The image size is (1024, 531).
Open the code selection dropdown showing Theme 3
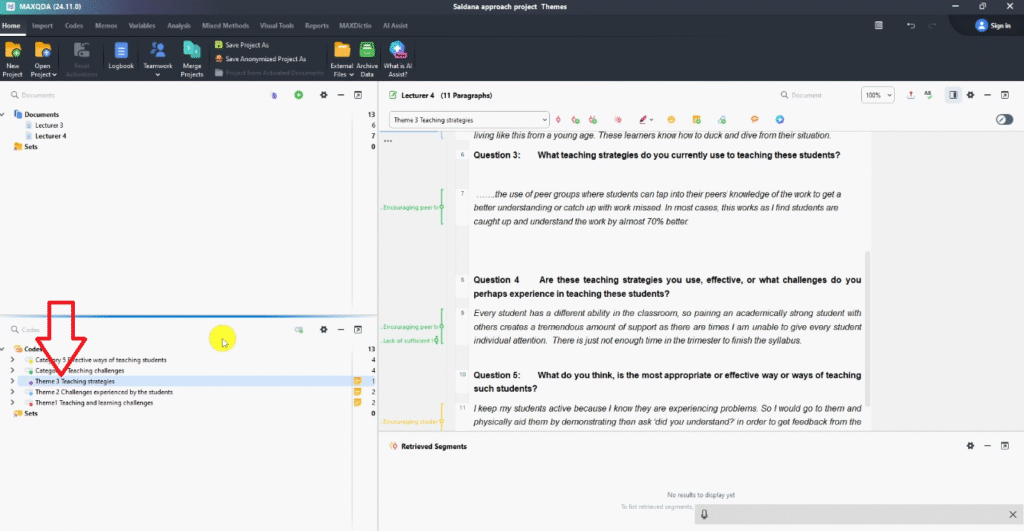(x=469, y=120)
